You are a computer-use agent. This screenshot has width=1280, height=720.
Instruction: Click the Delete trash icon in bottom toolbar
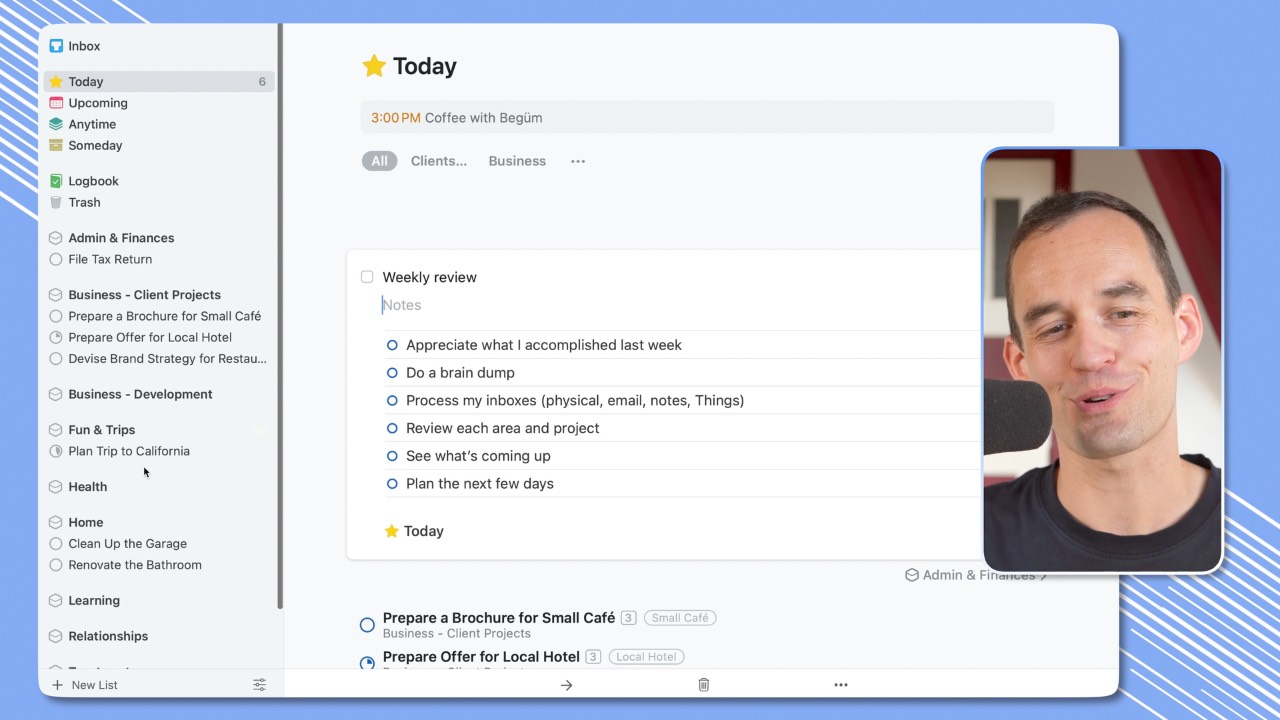704,685
